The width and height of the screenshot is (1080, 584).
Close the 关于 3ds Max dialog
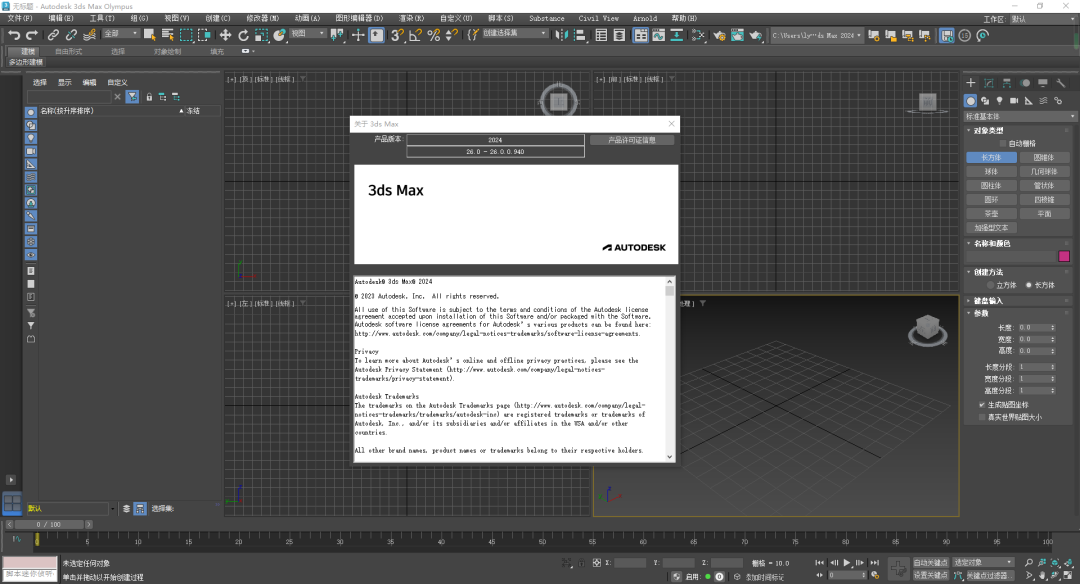672,124
